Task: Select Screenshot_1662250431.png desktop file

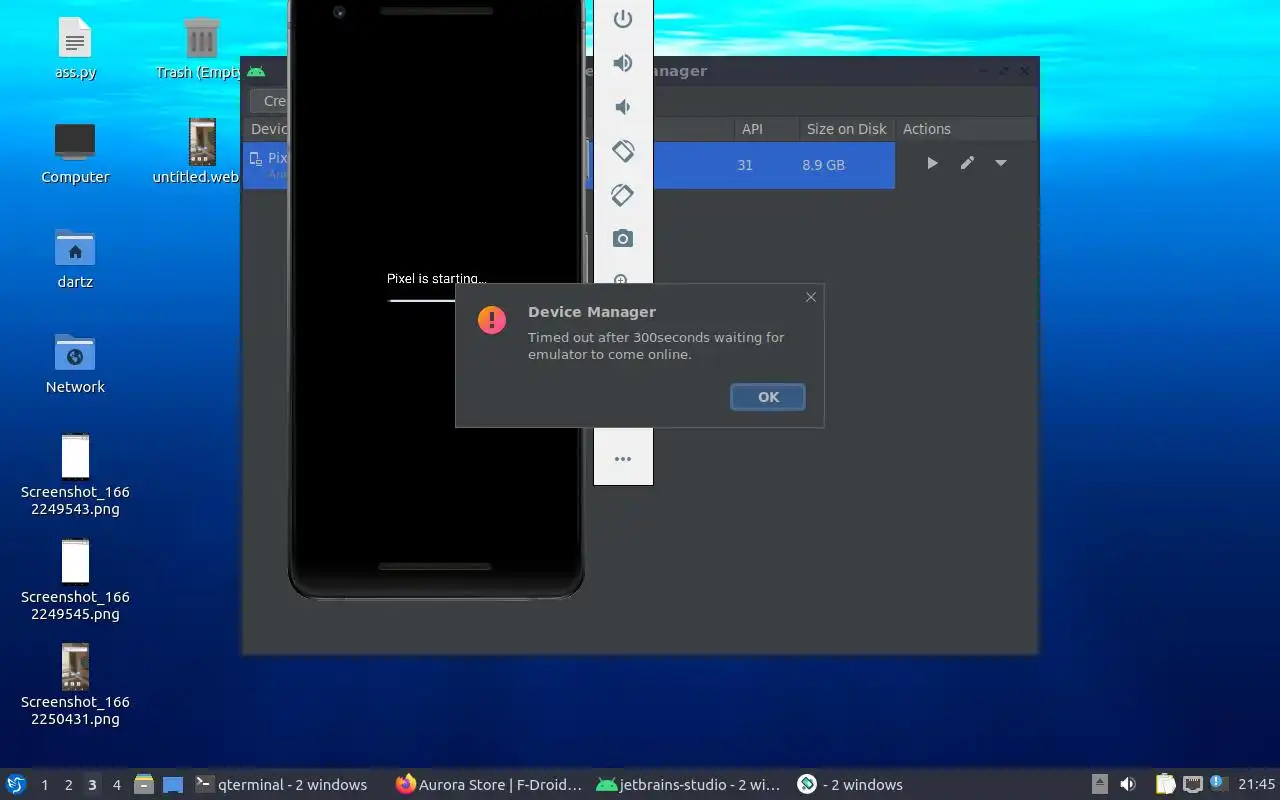Action: pos(75,685)
